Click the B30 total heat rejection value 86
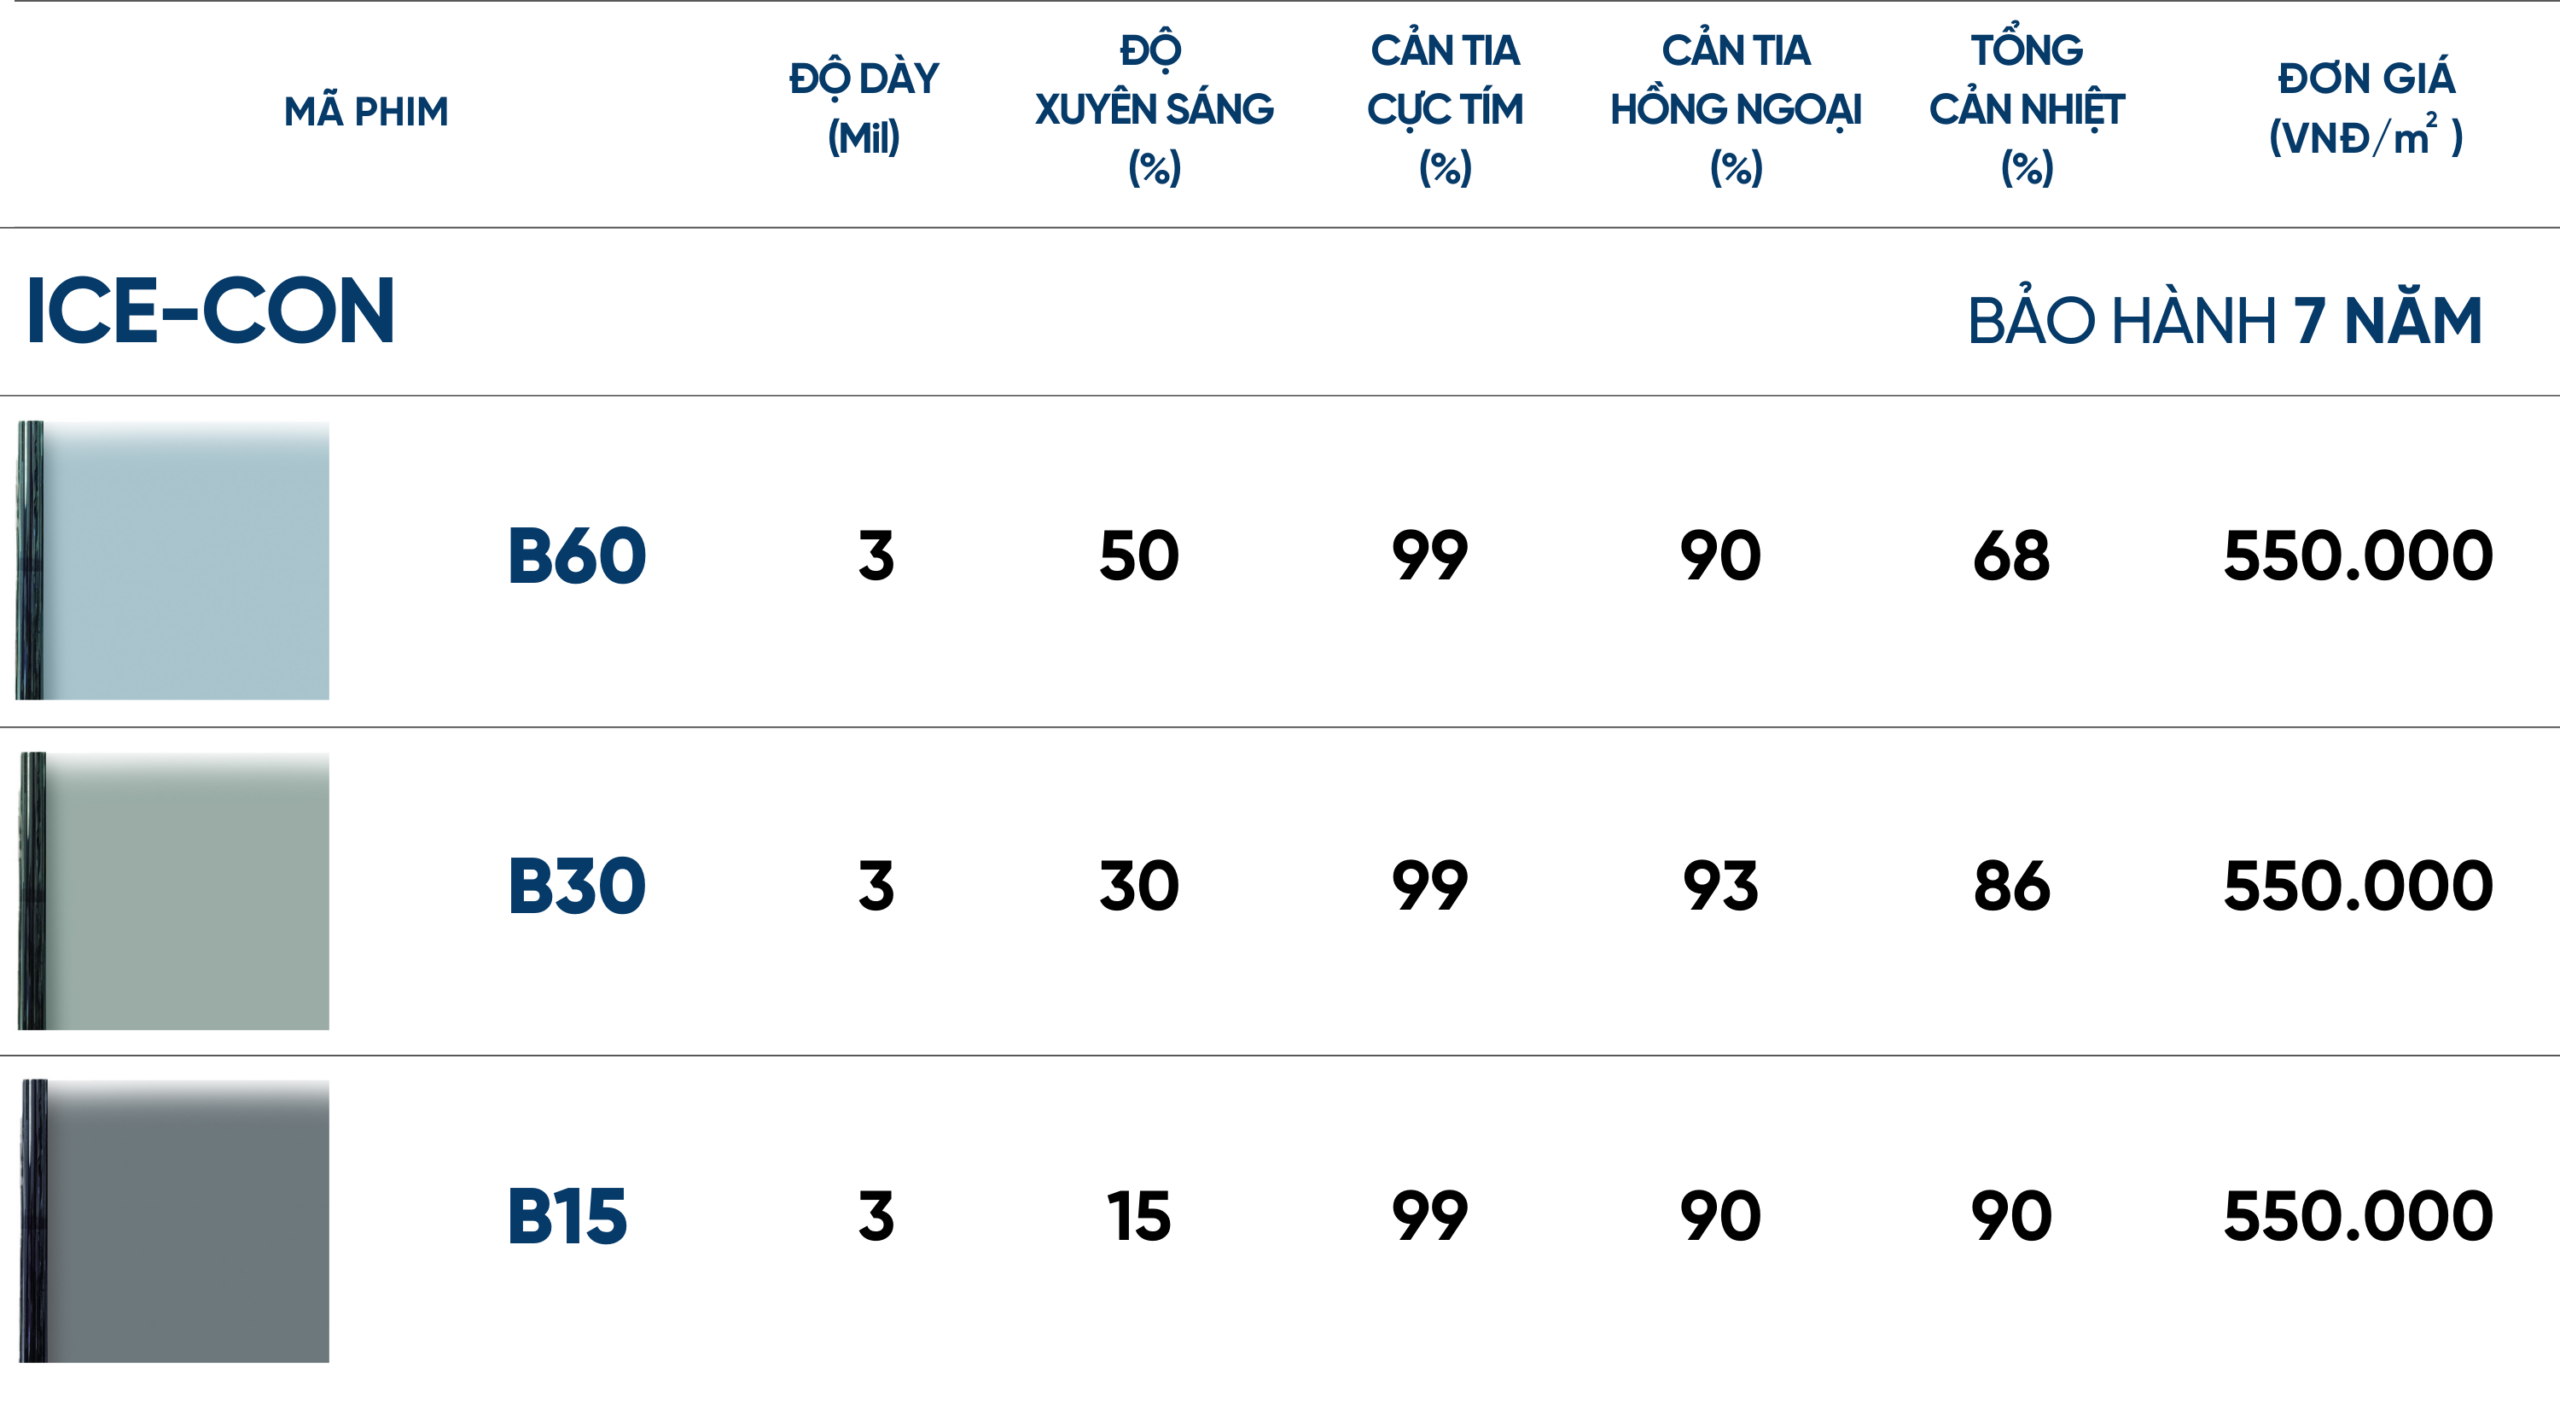Image resolution: width=2560 pixels, height=1417 pixels. [2012, 886]
